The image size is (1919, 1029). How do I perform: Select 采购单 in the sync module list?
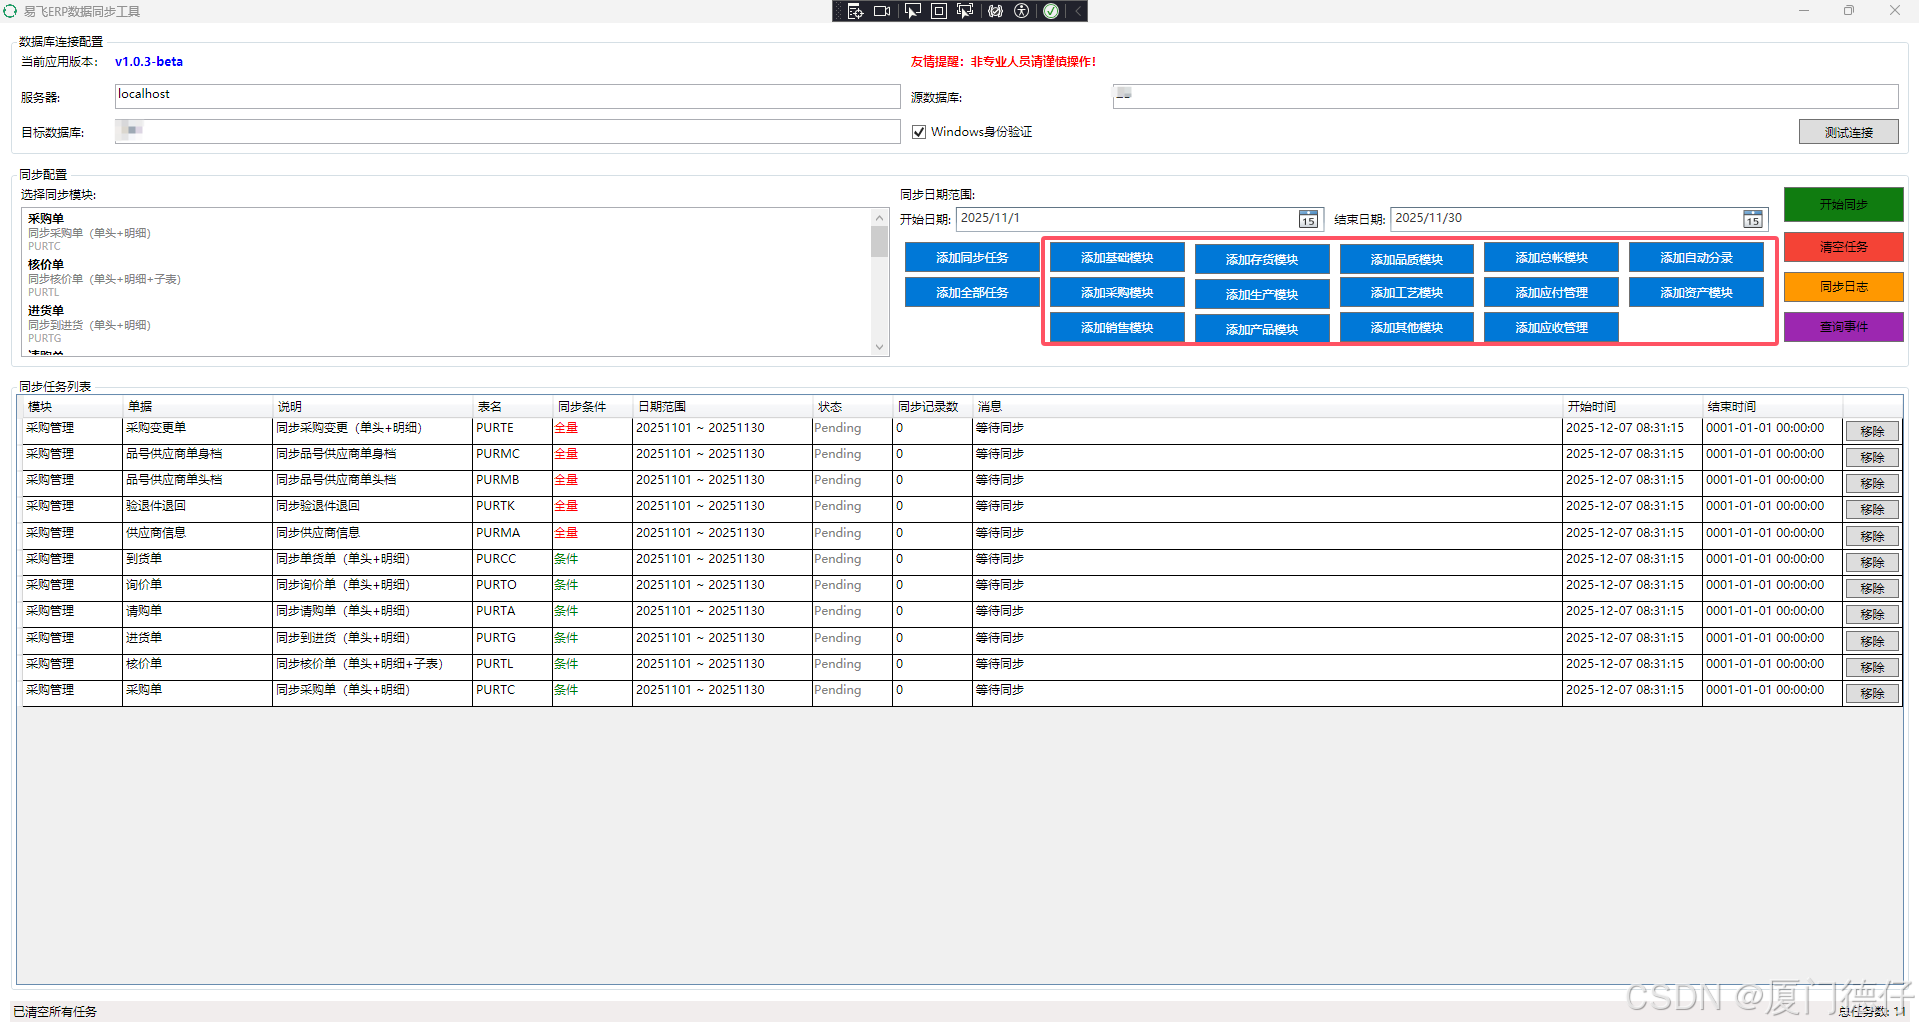[x=447, y=231]
